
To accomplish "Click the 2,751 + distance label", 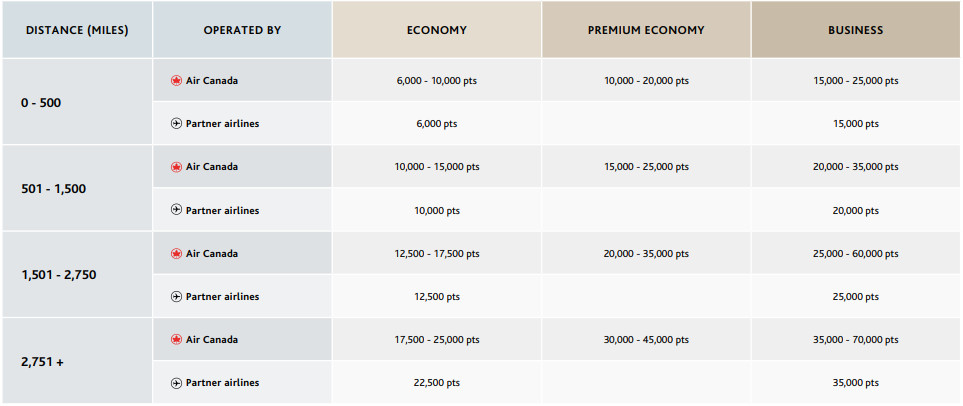I will (x=42, y=361).
